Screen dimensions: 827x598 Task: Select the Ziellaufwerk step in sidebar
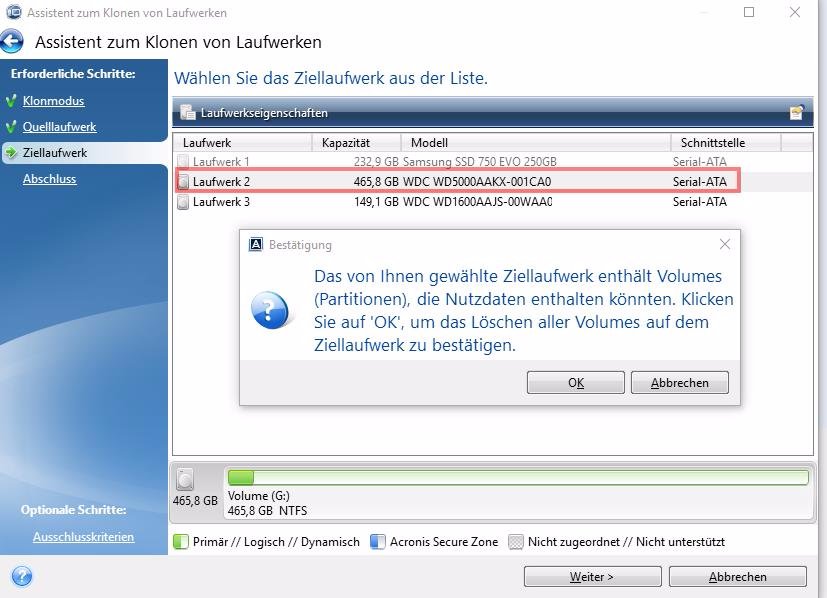click(55, 153)
